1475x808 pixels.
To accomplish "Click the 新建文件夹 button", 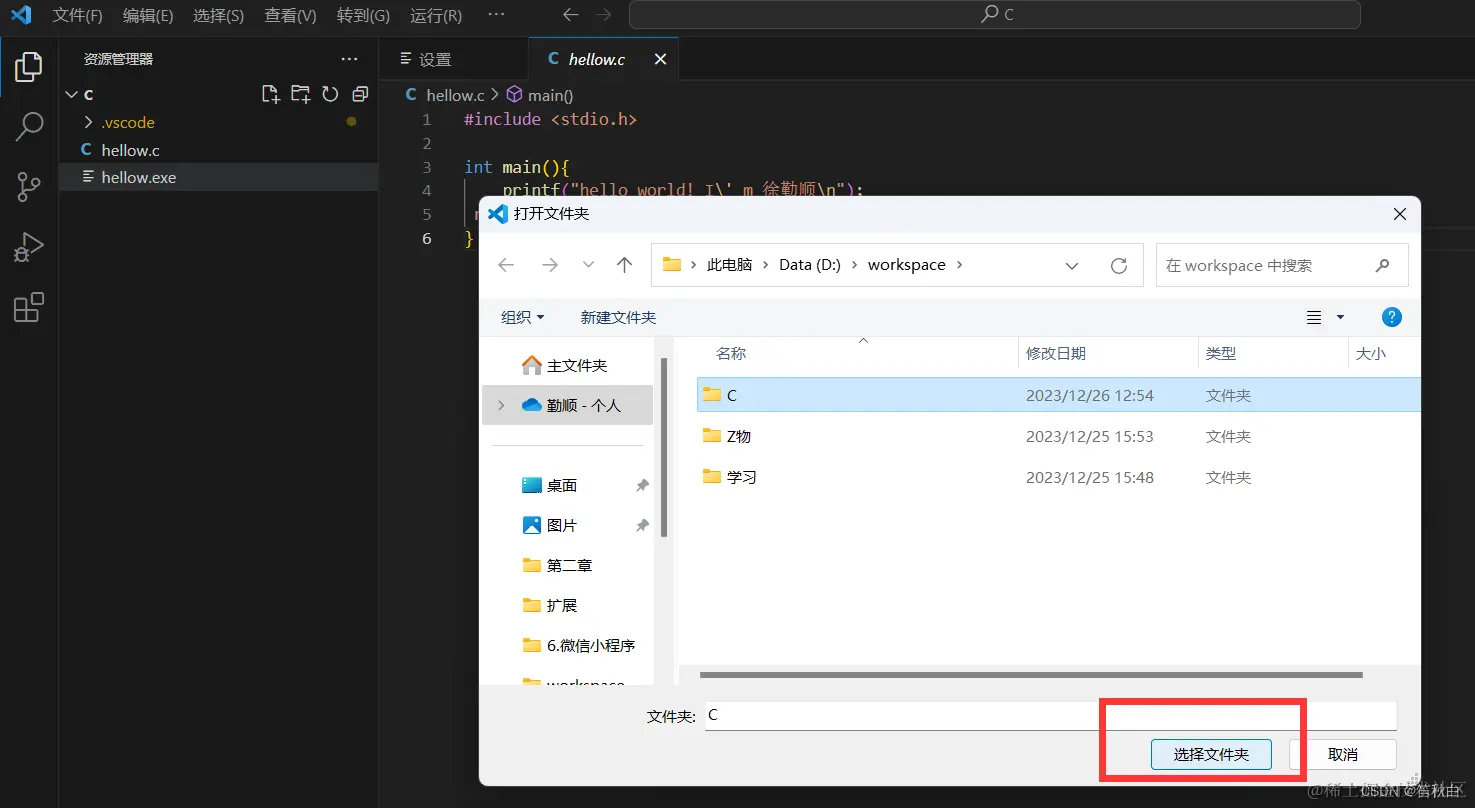I will click(x=618, y=317).
